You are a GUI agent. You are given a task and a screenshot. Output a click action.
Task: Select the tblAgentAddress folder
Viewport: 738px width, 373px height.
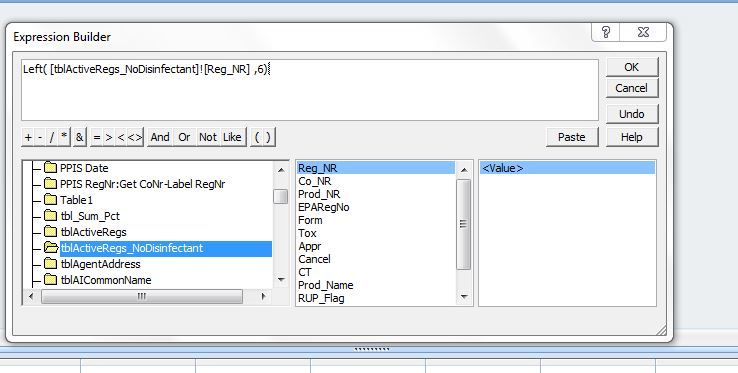coord(100,264)
